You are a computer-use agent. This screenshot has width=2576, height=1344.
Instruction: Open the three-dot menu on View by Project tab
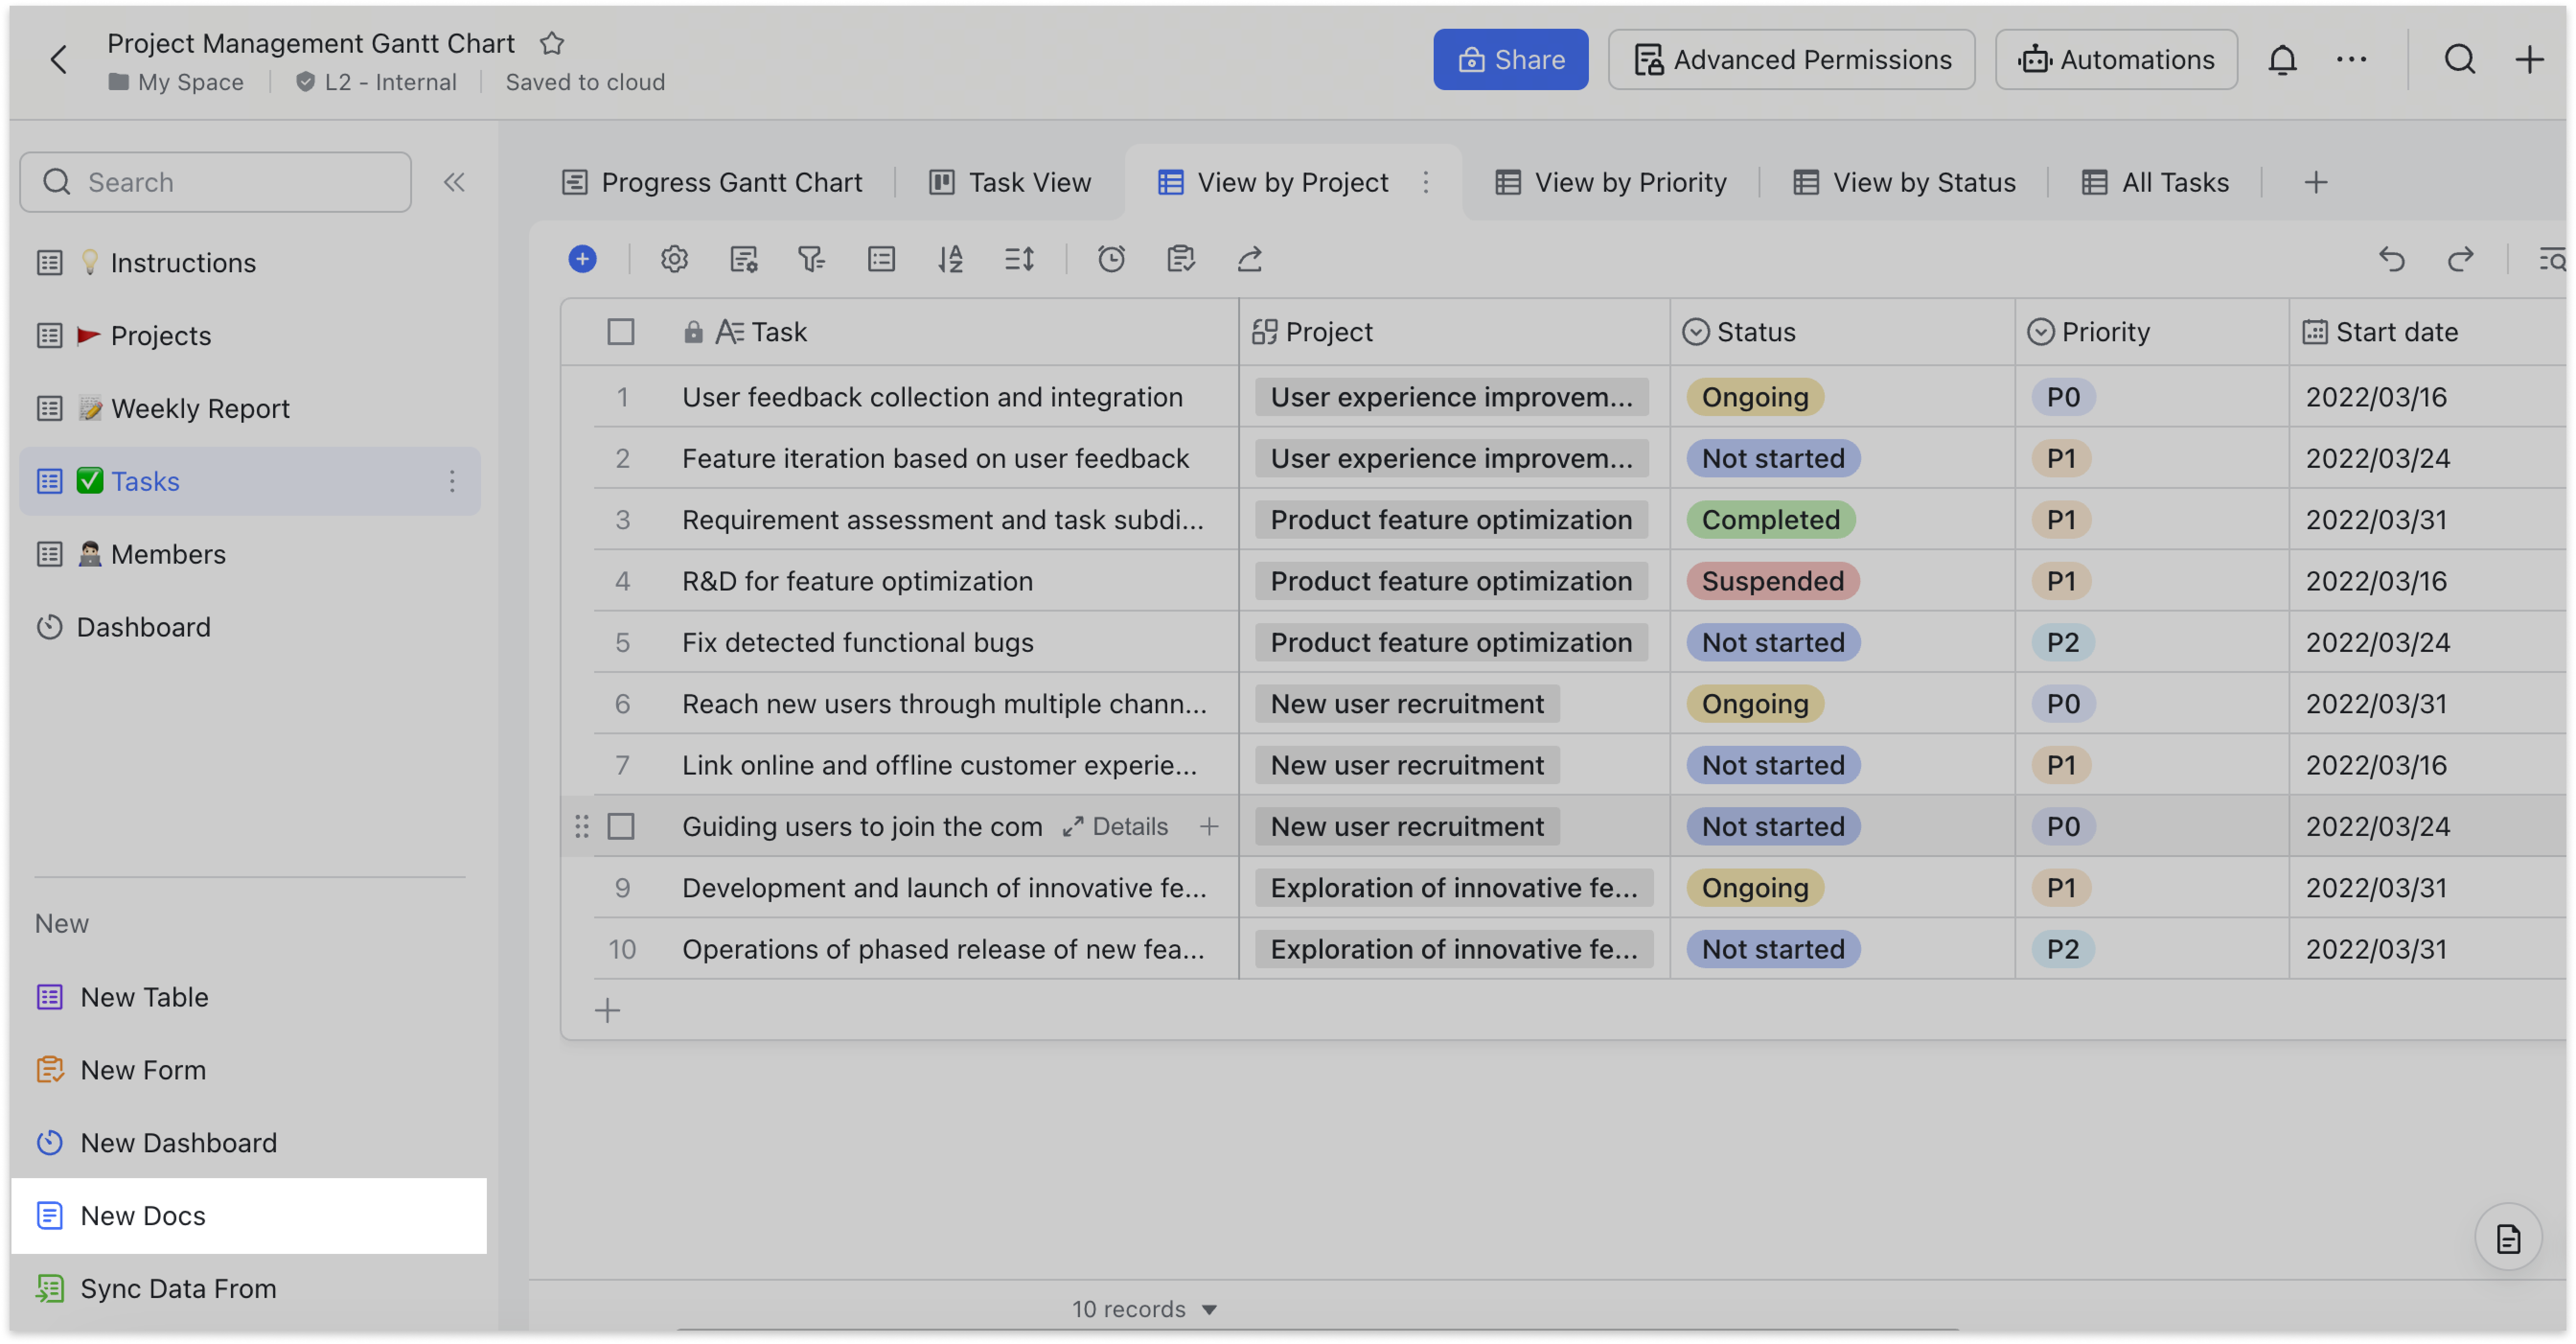(x=1427, y=182)
